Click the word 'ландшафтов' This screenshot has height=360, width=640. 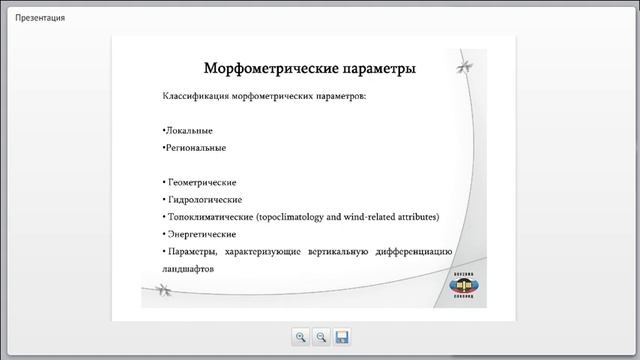click(x=188, y=269)
